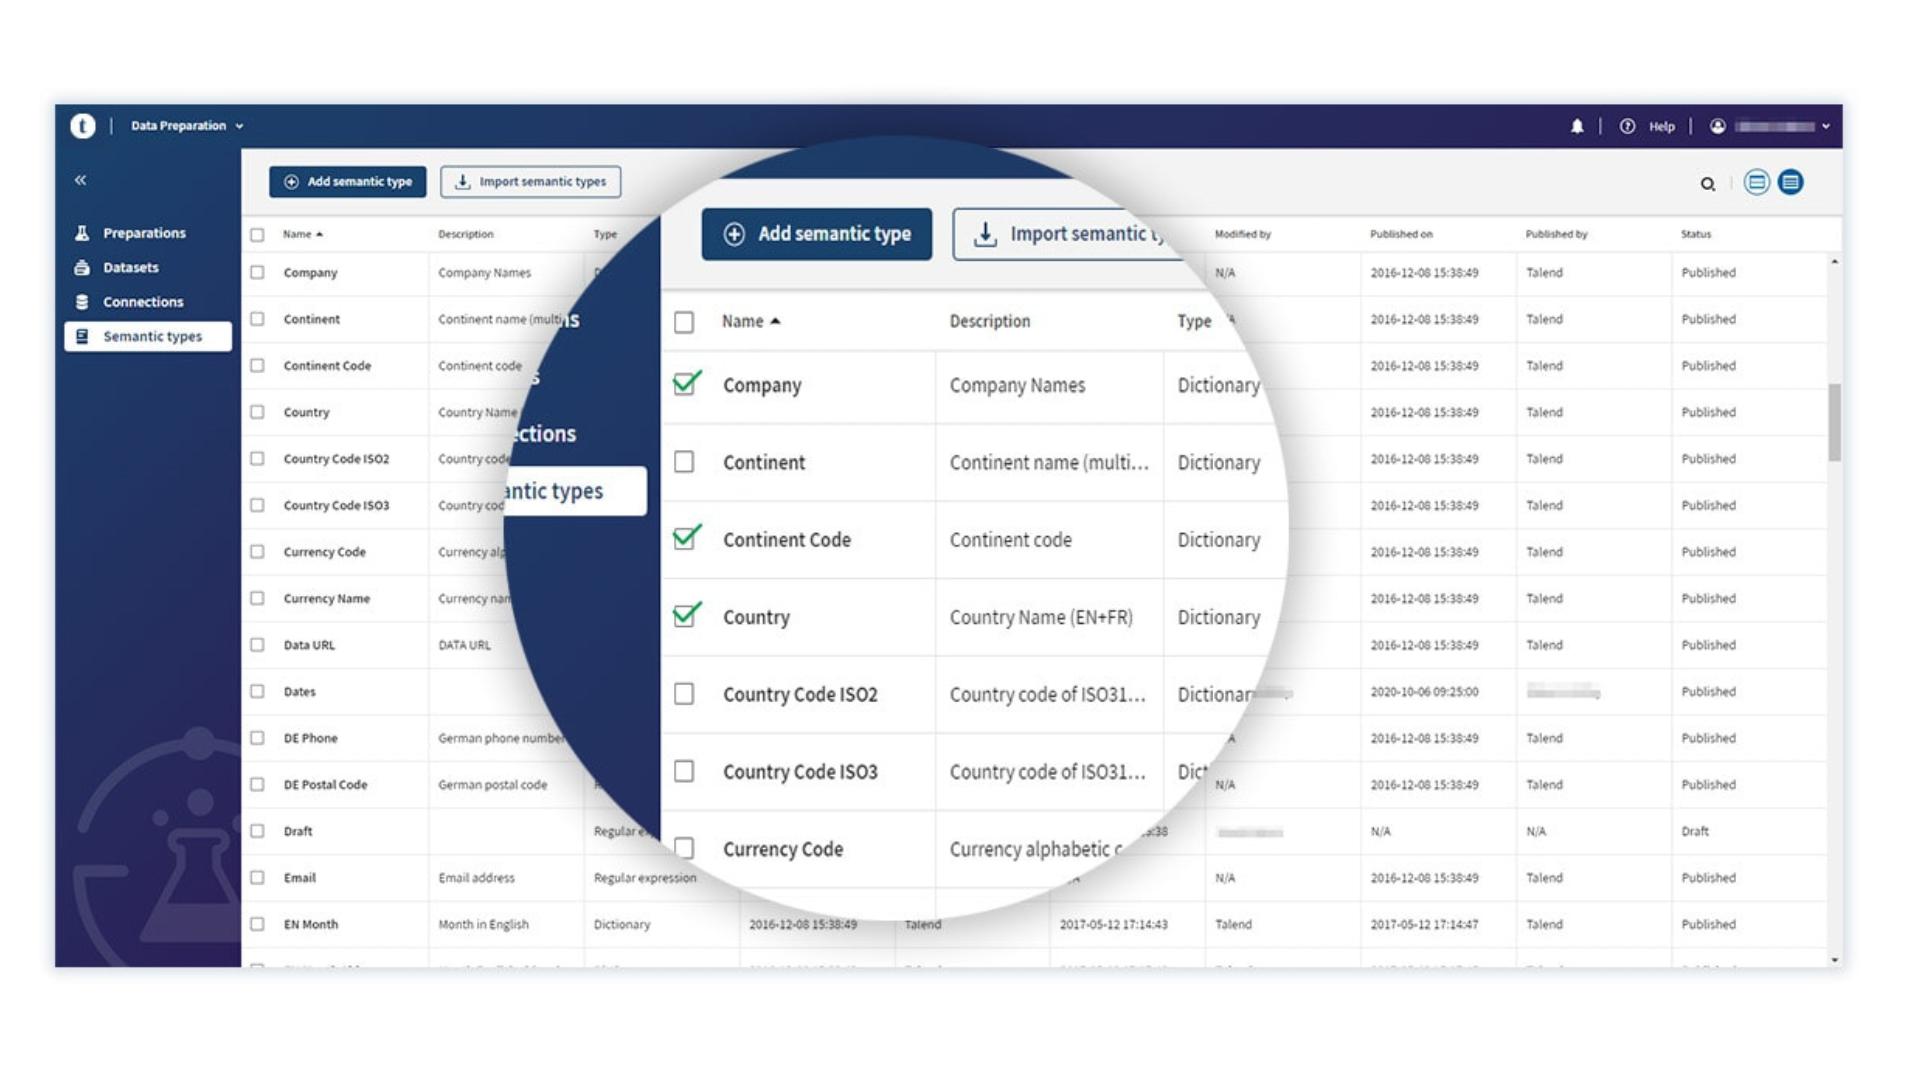Viewport: 1920px width, 1080px height.
Task: Click the search icon in the toolbar
Action: coord(1710,183)
